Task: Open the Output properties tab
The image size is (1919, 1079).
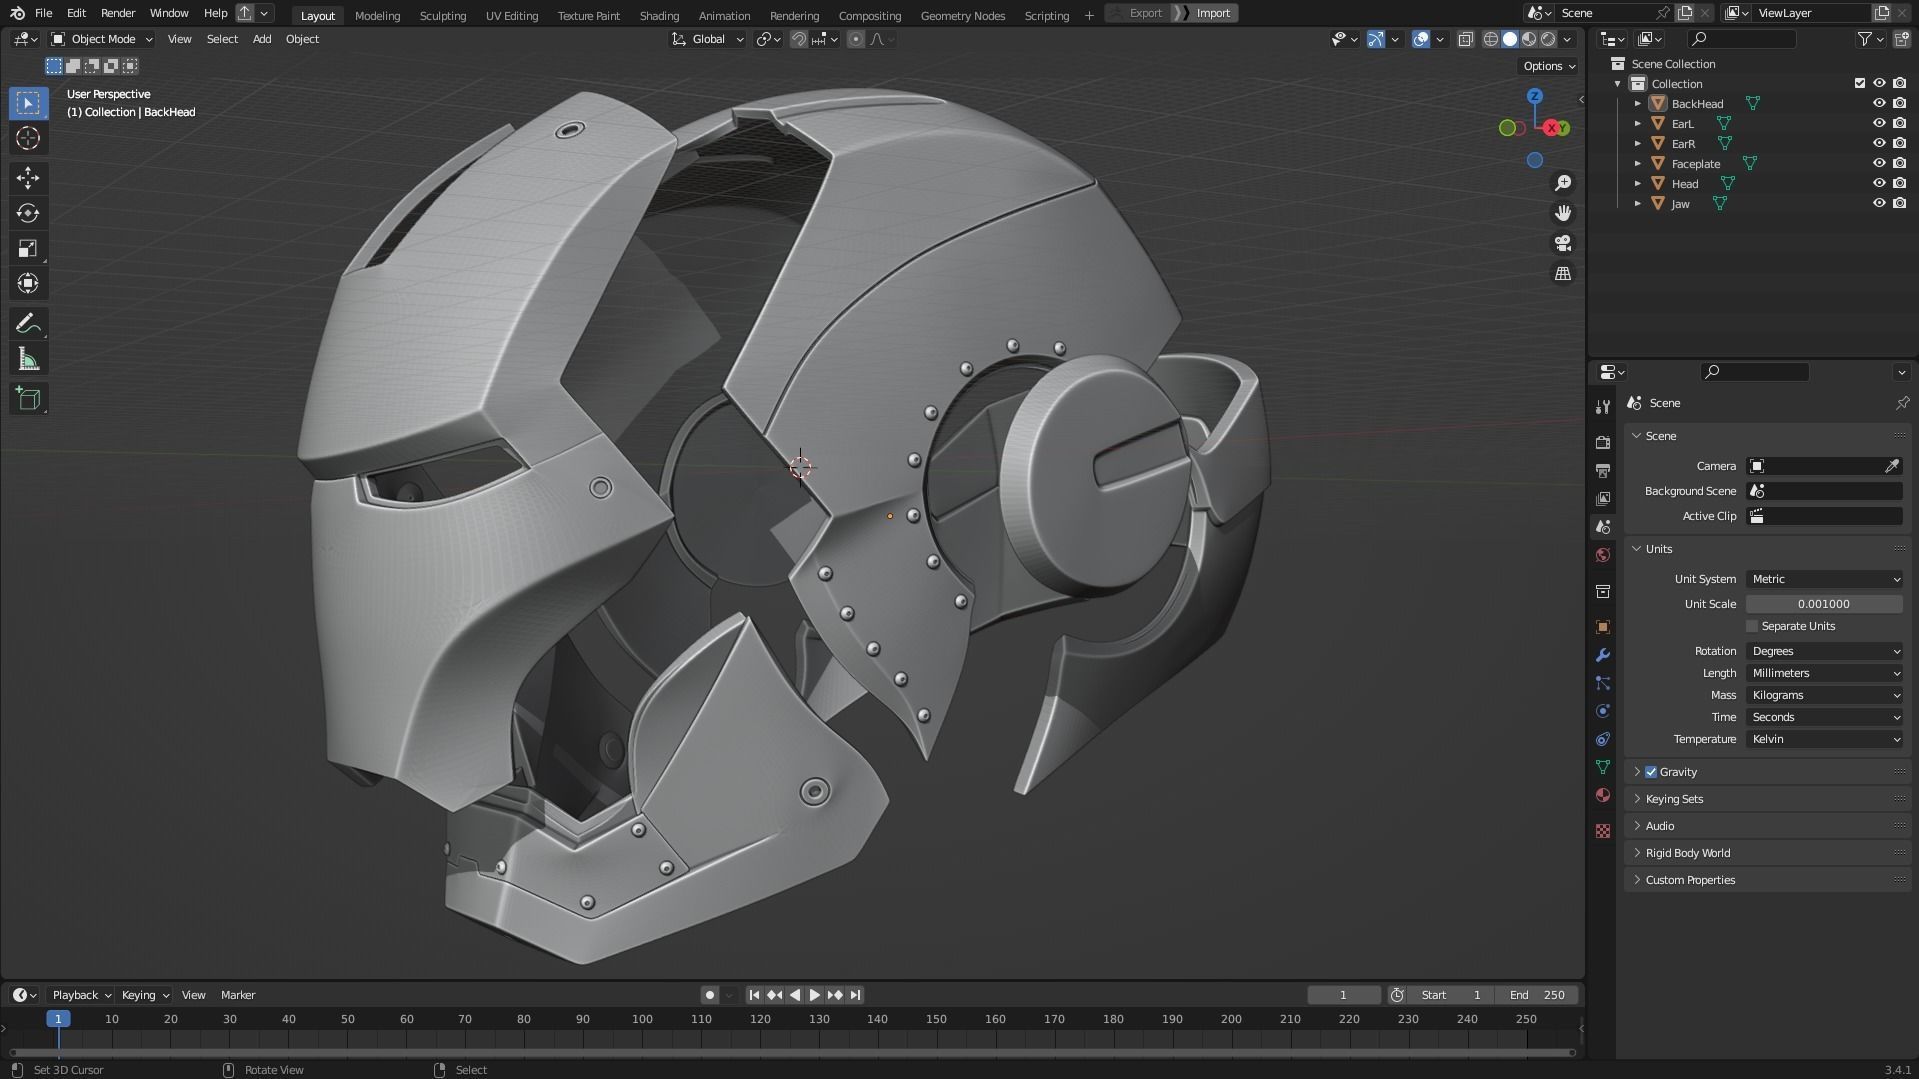Action: click(1603, 470)
